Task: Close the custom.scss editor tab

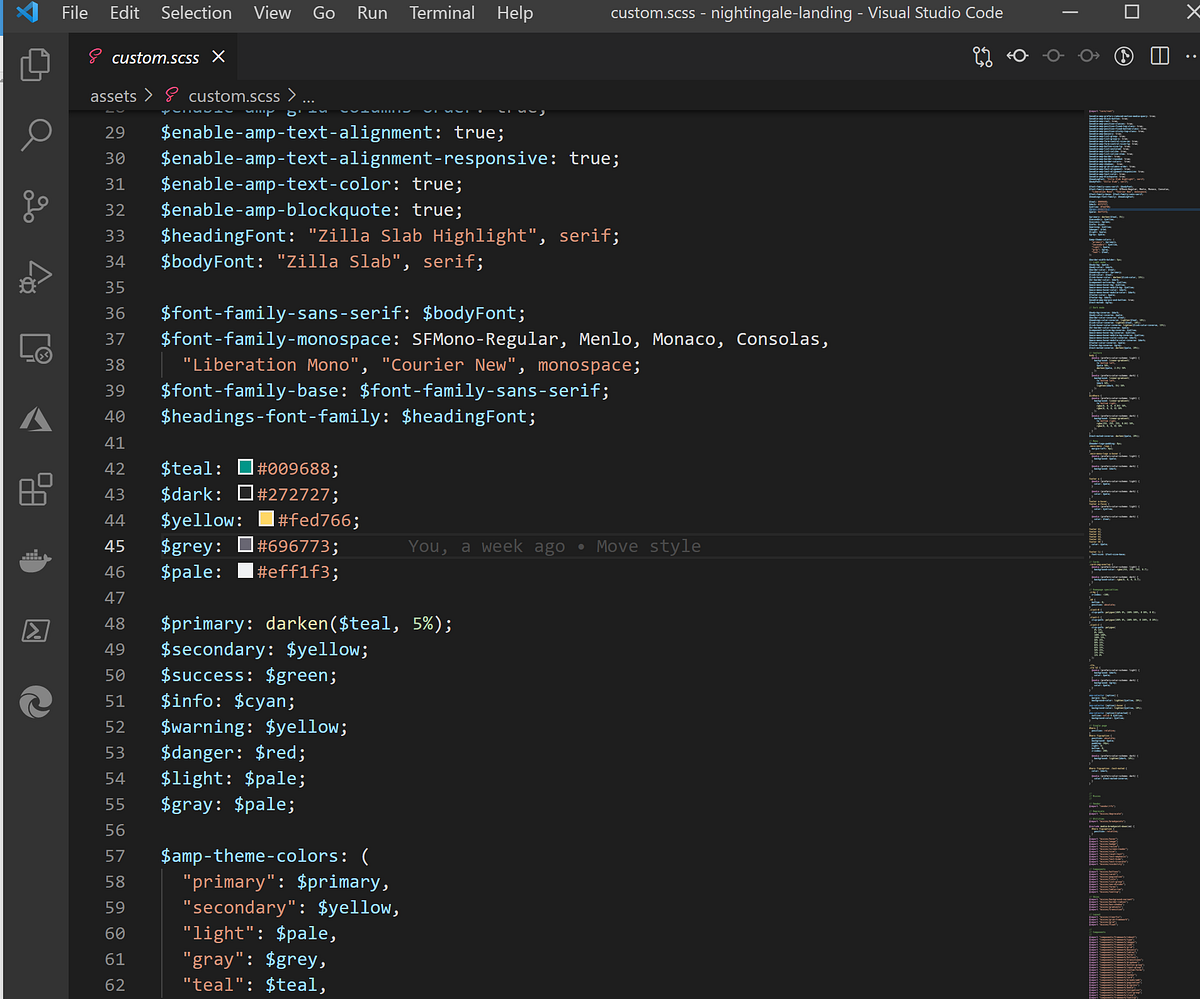Action: pos(218,57)
